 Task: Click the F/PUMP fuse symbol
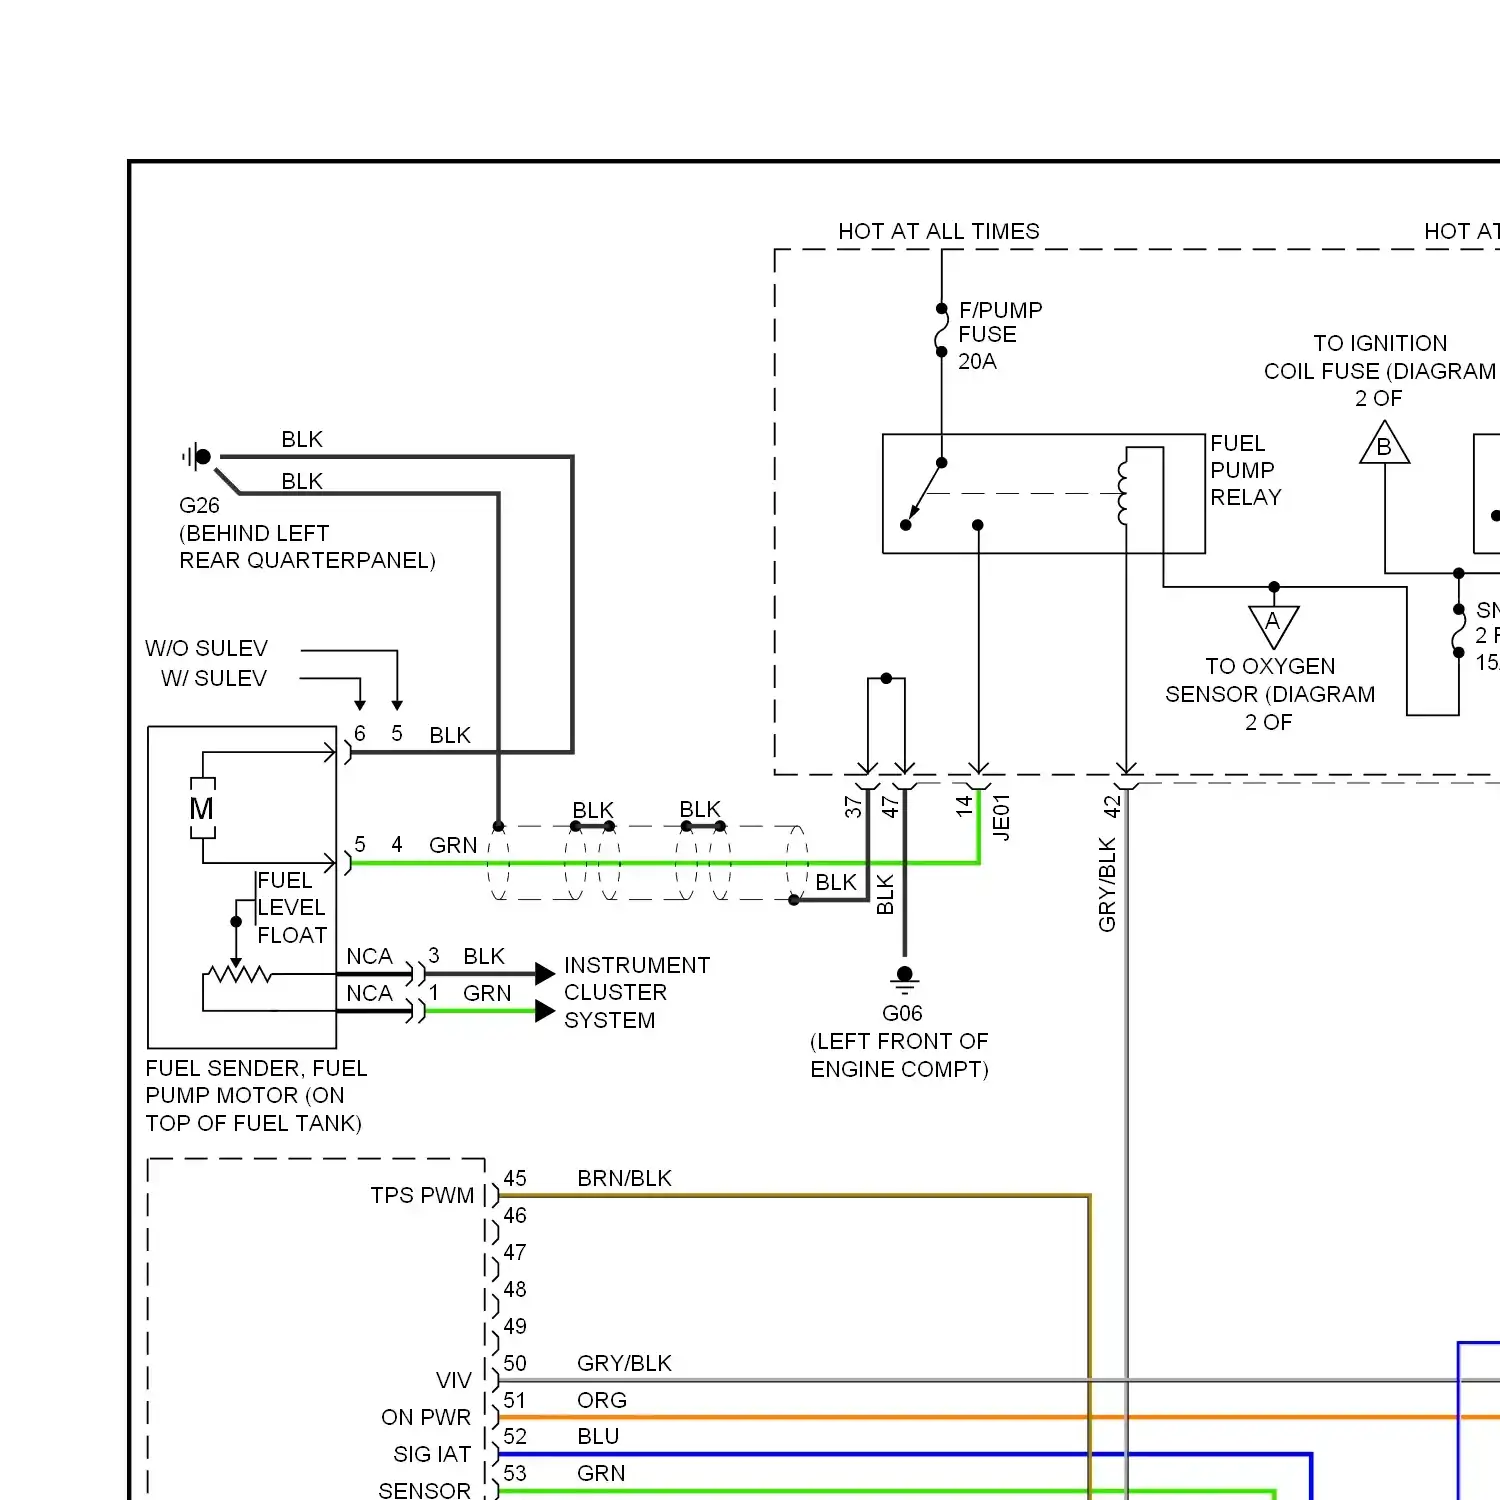(941, 330)
